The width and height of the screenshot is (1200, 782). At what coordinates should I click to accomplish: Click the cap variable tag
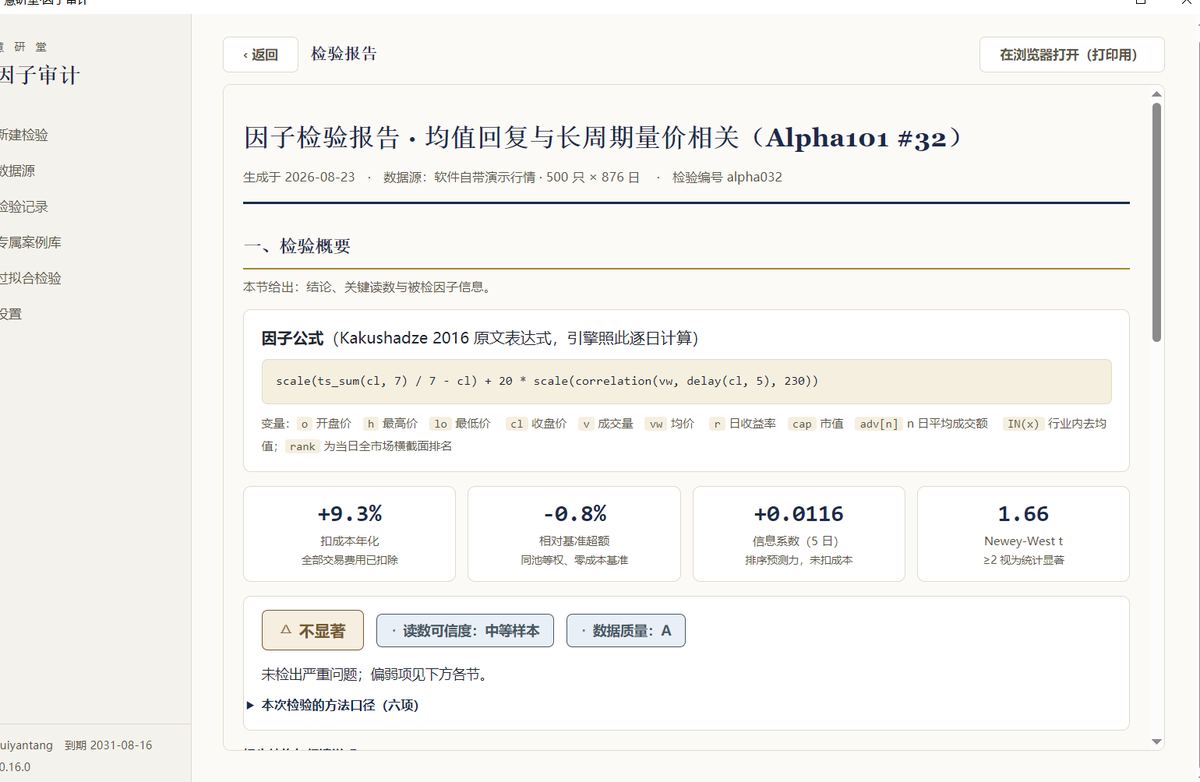pos(802,424)
